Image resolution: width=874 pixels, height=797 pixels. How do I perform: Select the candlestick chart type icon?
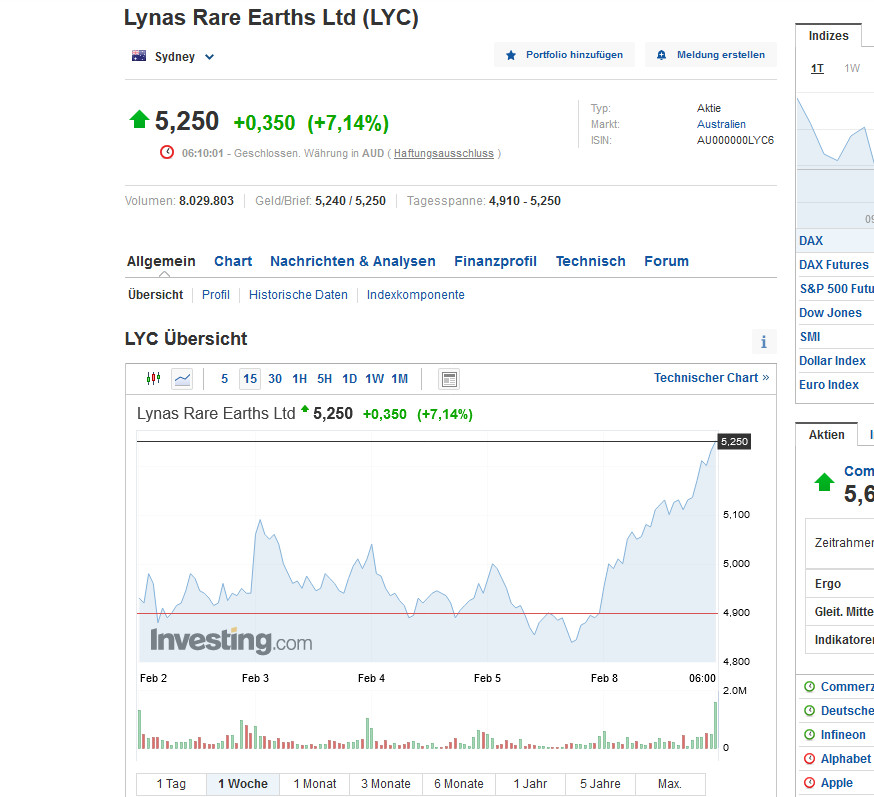(153, 379)
